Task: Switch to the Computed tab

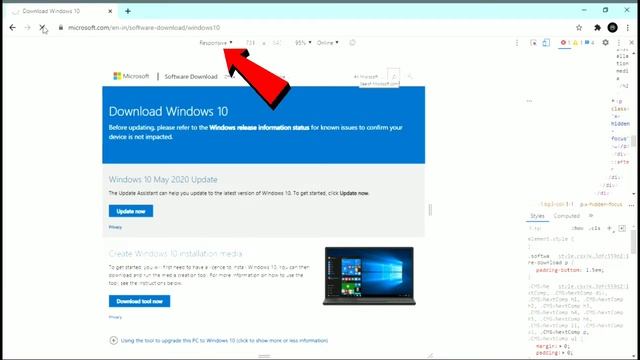Action: point(567,216)
